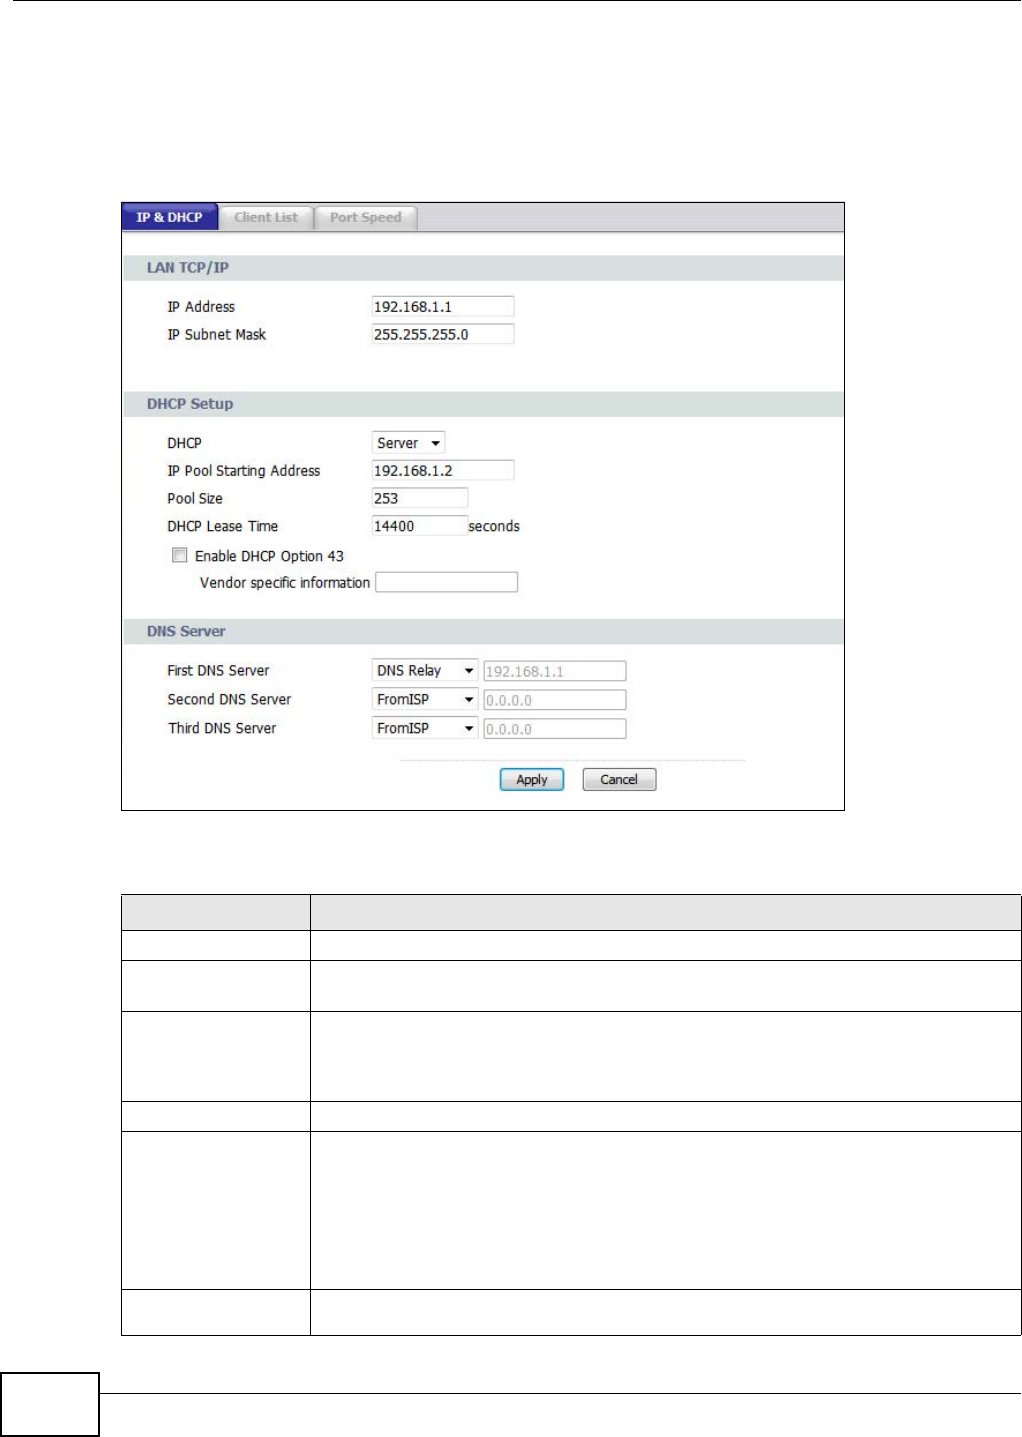The width and height of the screenshot is (1022, 1437).
Task: Click the 'seconds' label text
Action: (494, 526)
